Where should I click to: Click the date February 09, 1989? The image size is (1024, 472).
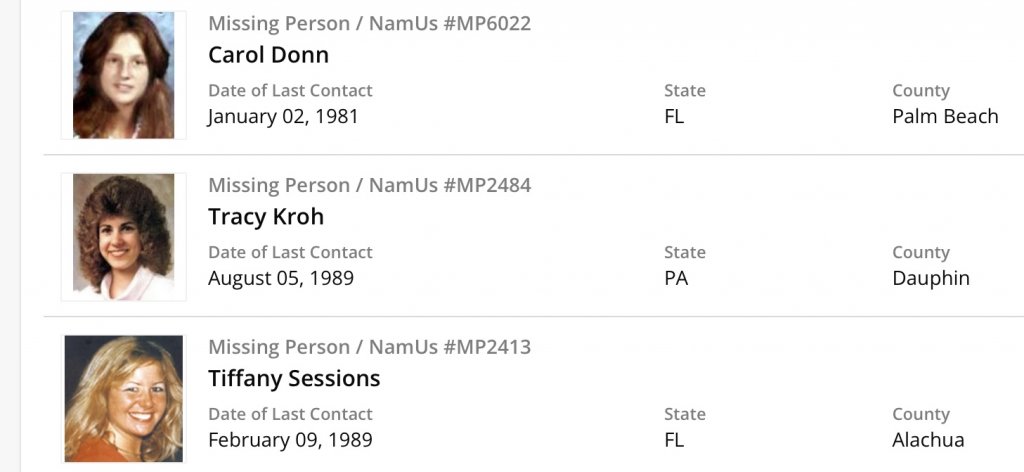(290, 440)
